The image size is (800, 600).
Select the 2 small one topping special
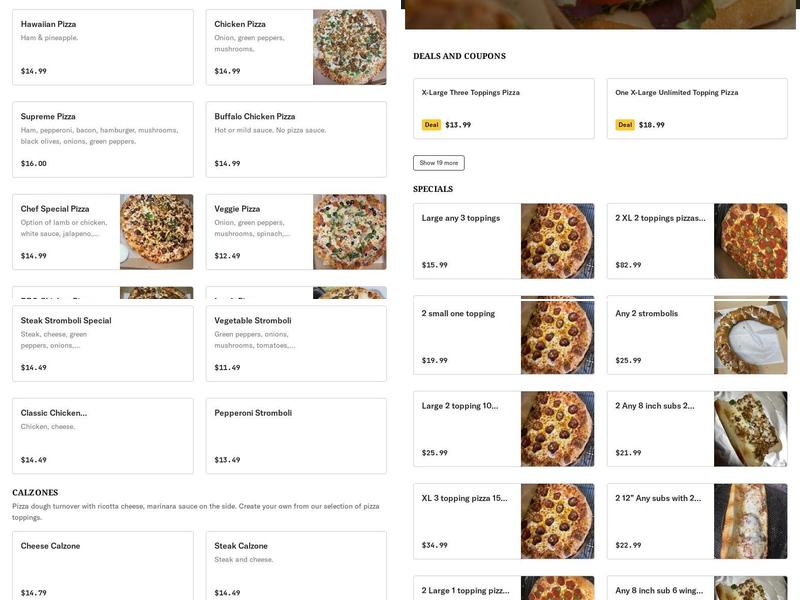tap(466, 336)
